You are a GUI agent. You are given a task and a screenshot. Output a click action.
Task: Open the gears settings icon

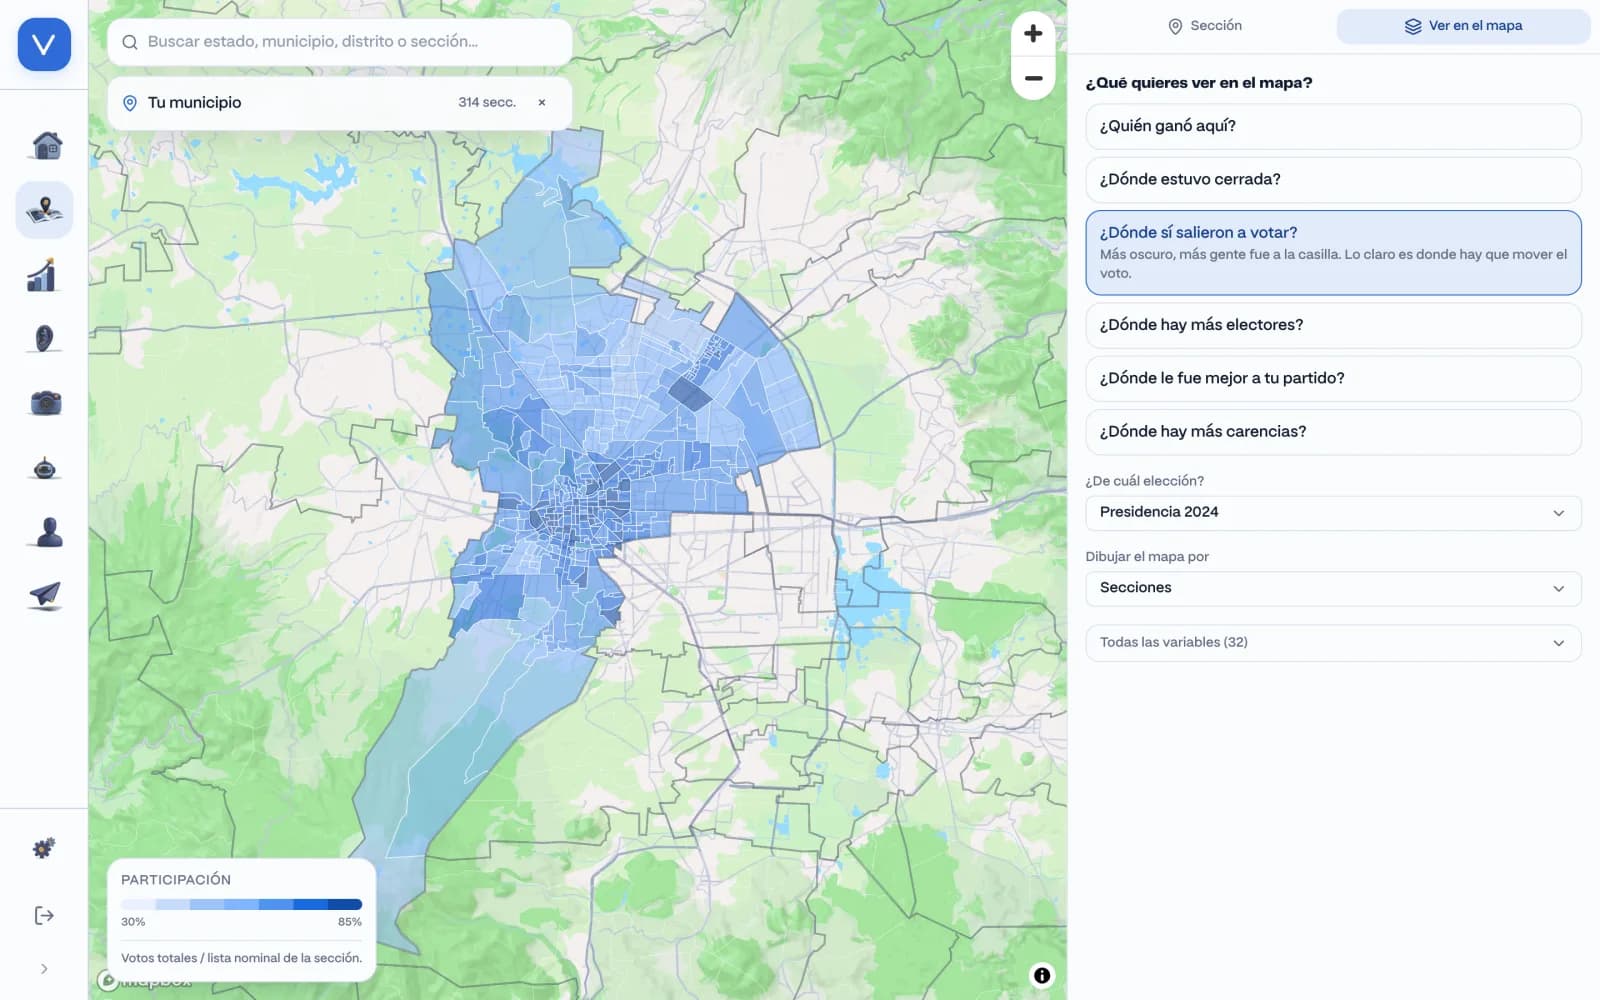tap(44, 848)
